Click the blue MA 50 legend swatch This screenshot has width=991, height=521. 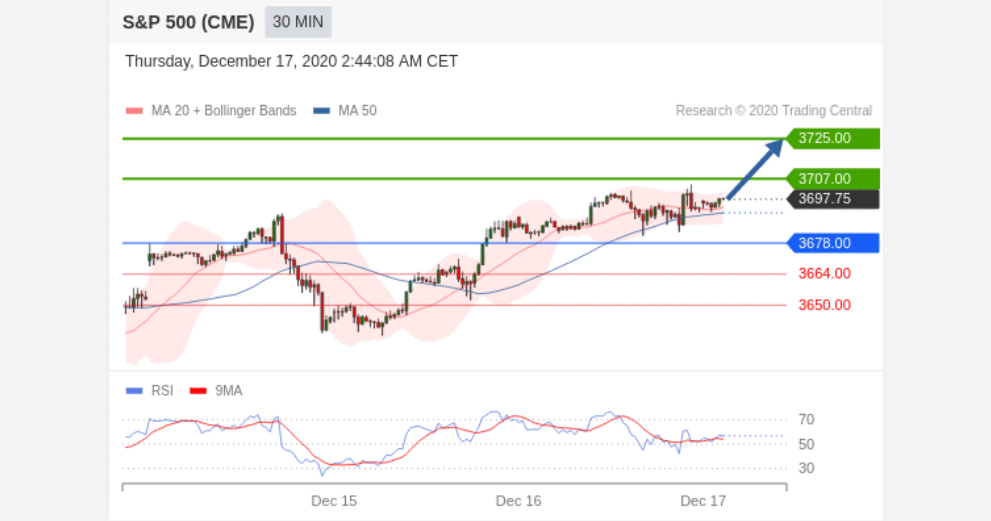click(322, 111)
